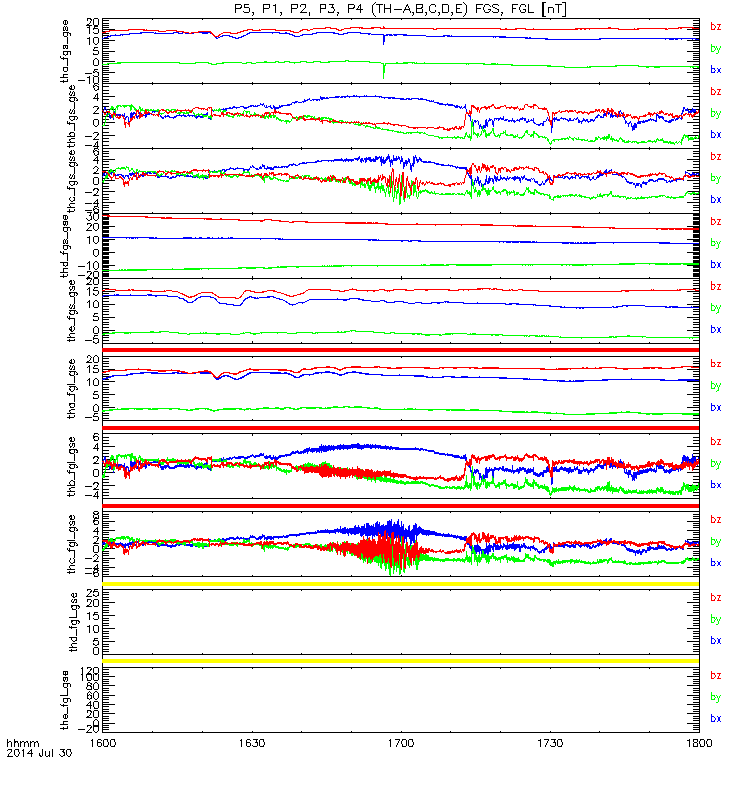
Task: Click the bx legend of thc_fgs_gse panel
Action: tap(716, 199)
